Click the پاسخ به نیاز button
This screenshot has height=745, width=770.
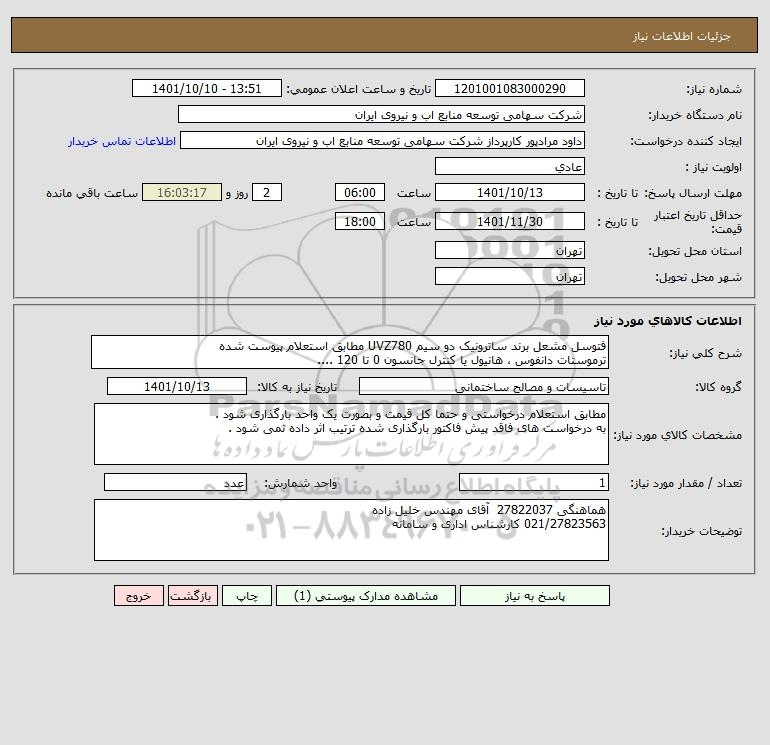coord(535,596)
